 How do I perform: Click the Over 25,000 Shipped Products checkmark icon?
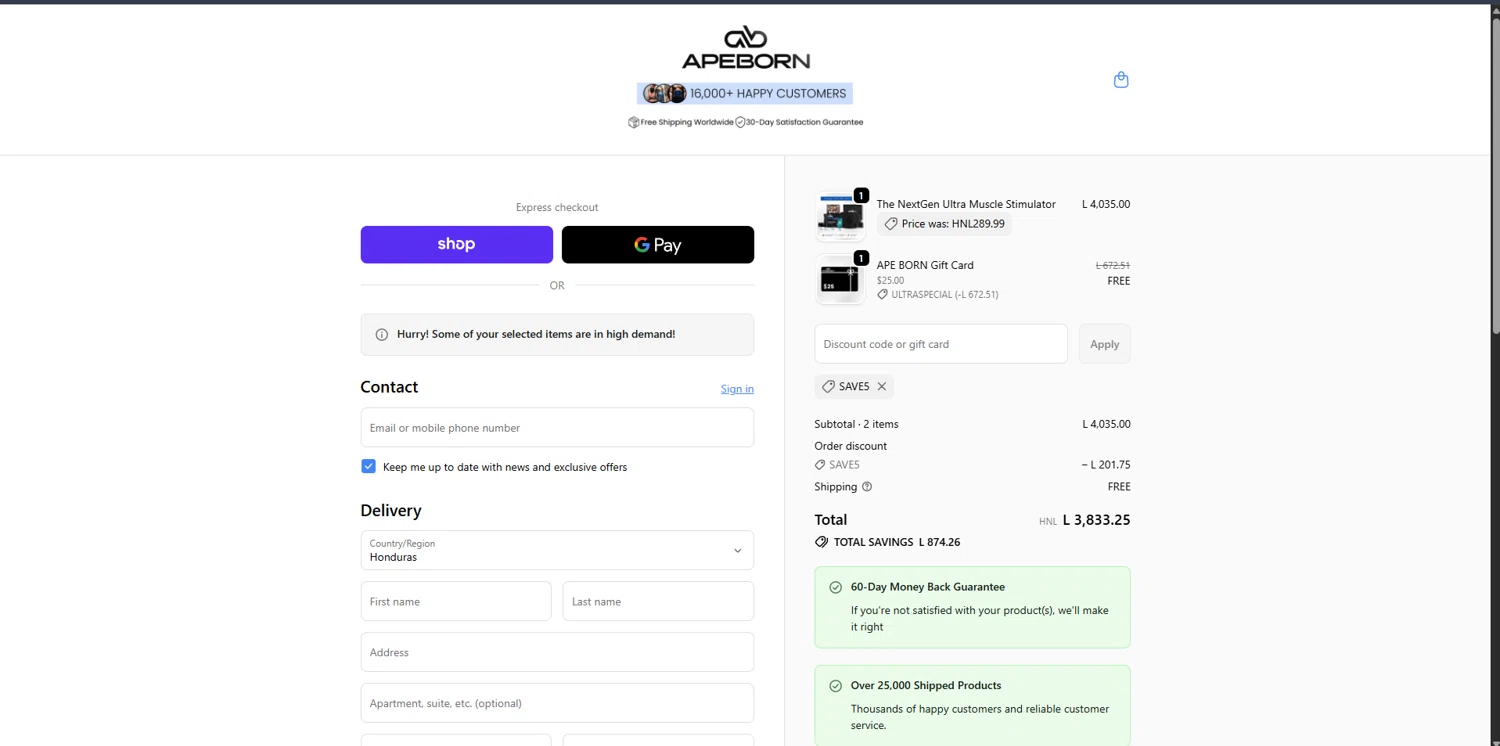pyautogui.click(x=836, y=686)
